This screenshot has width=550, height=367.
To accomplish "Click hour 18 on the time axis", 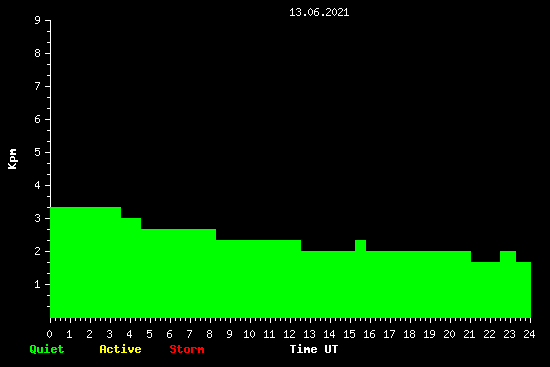I will (x=409, y=334).
